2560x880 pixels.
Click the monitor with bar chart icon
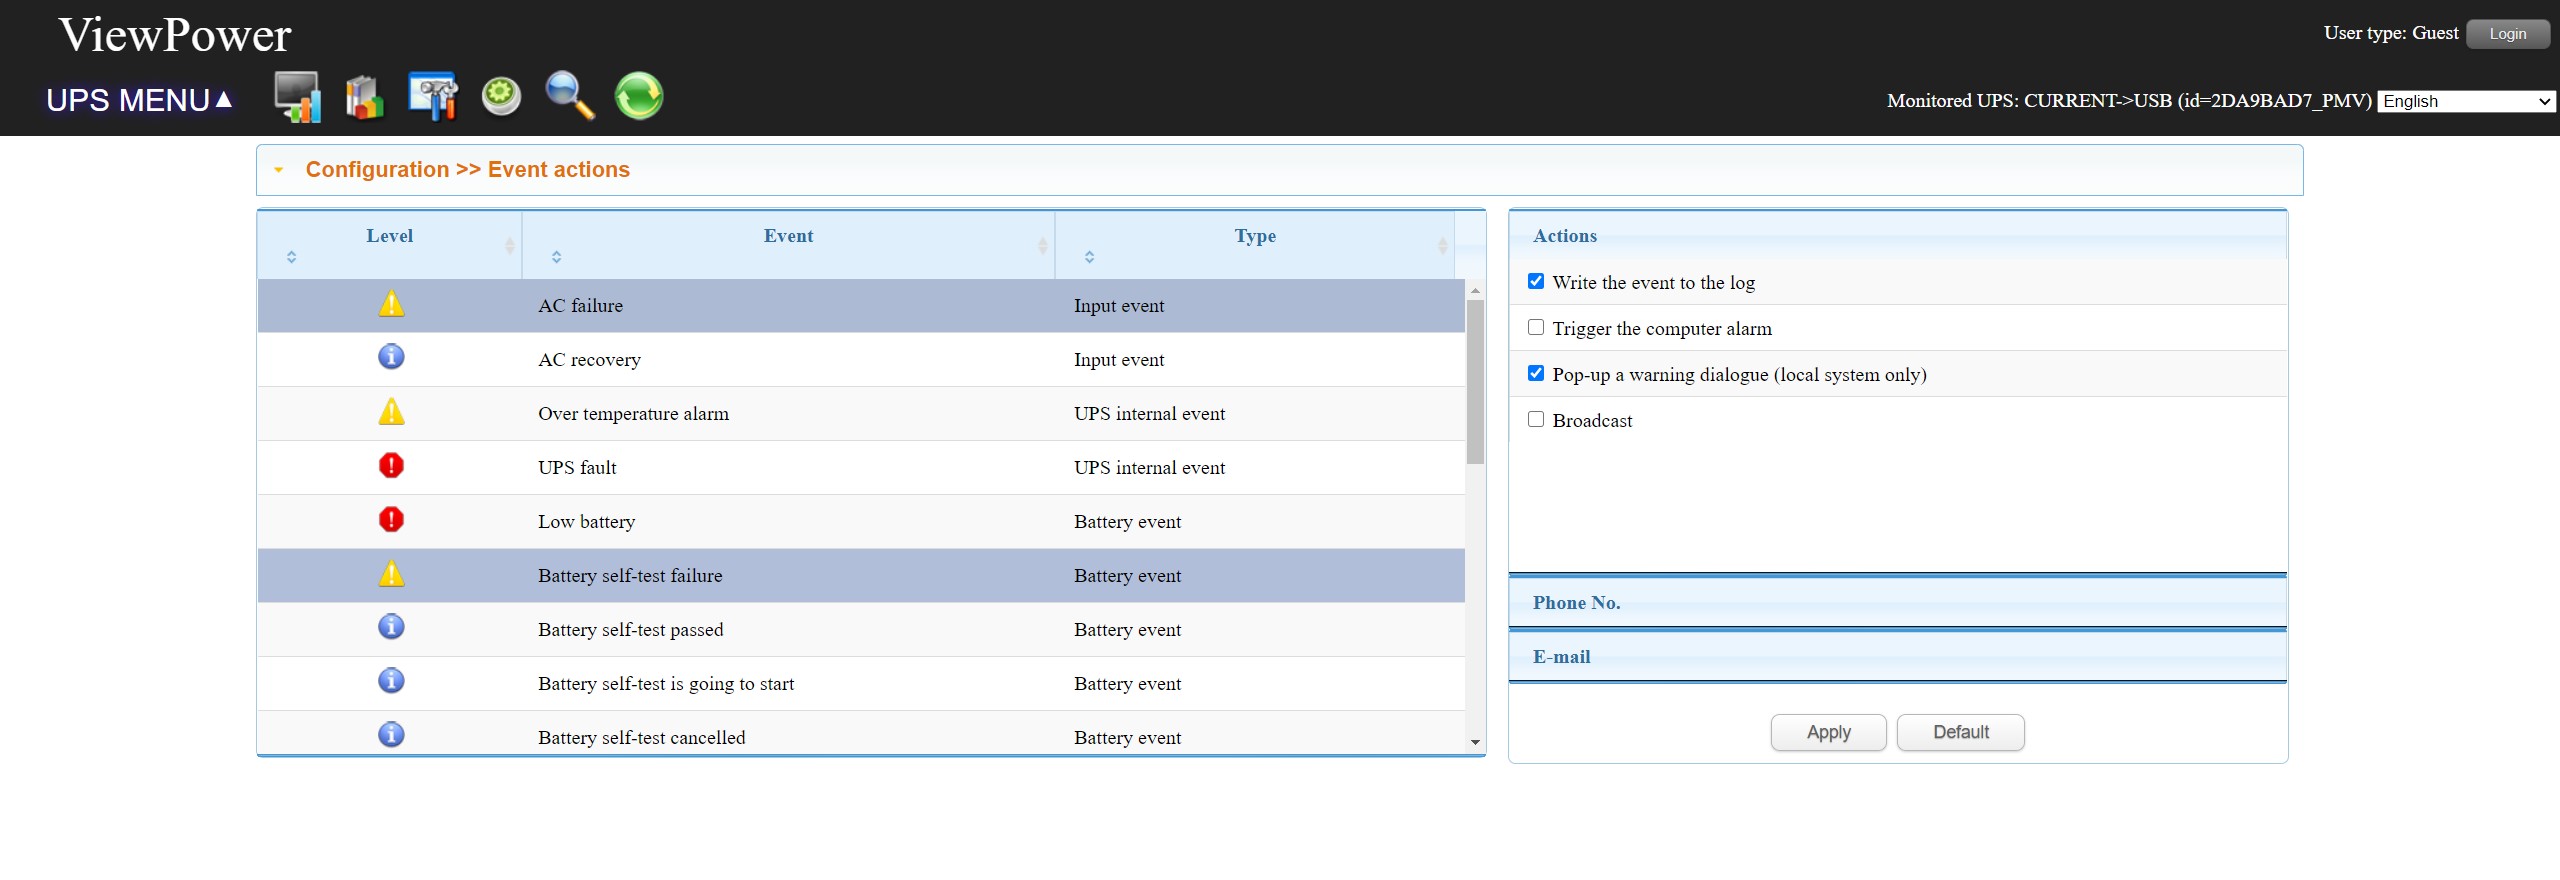tap(297, 97)
